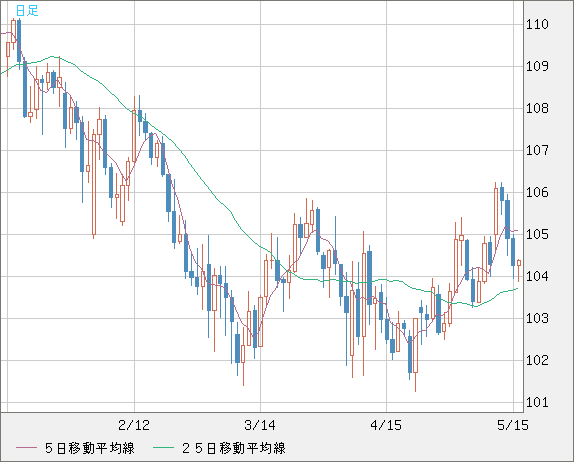Click the 107 price axis label
Image resolution: width=574 pixels, height=462 pixels.
click(537, 150)
